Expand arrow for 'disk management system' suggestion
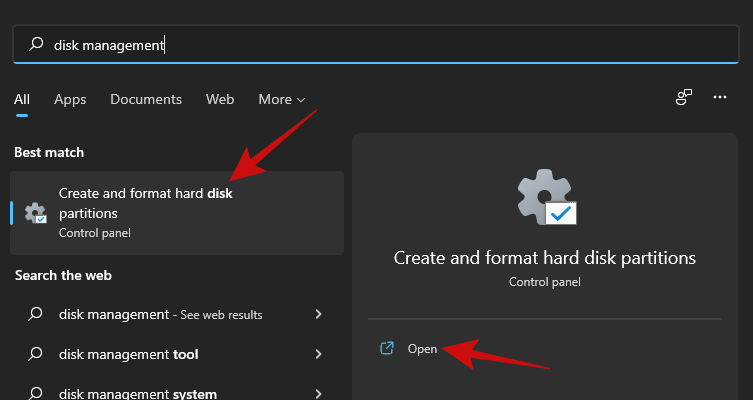 coord(318,393)
